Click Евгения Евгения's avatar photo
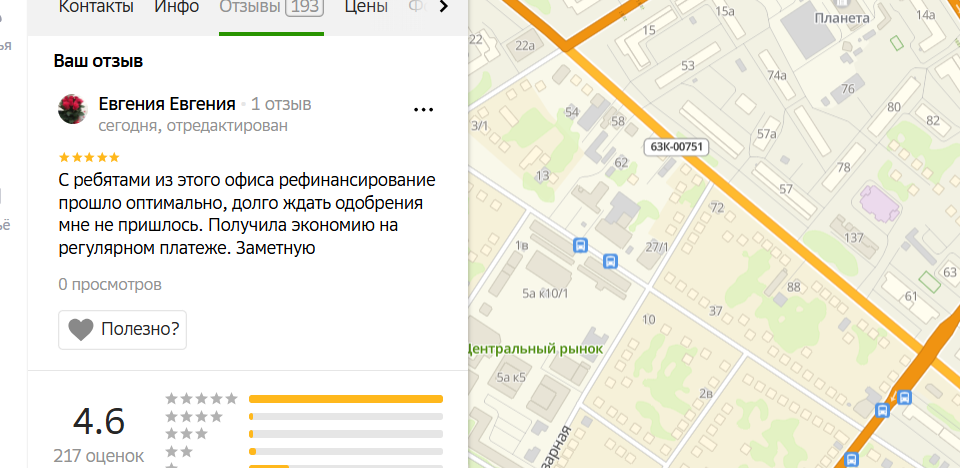The width and height of the screenshot is (960, 468). (x=73, y=109)
